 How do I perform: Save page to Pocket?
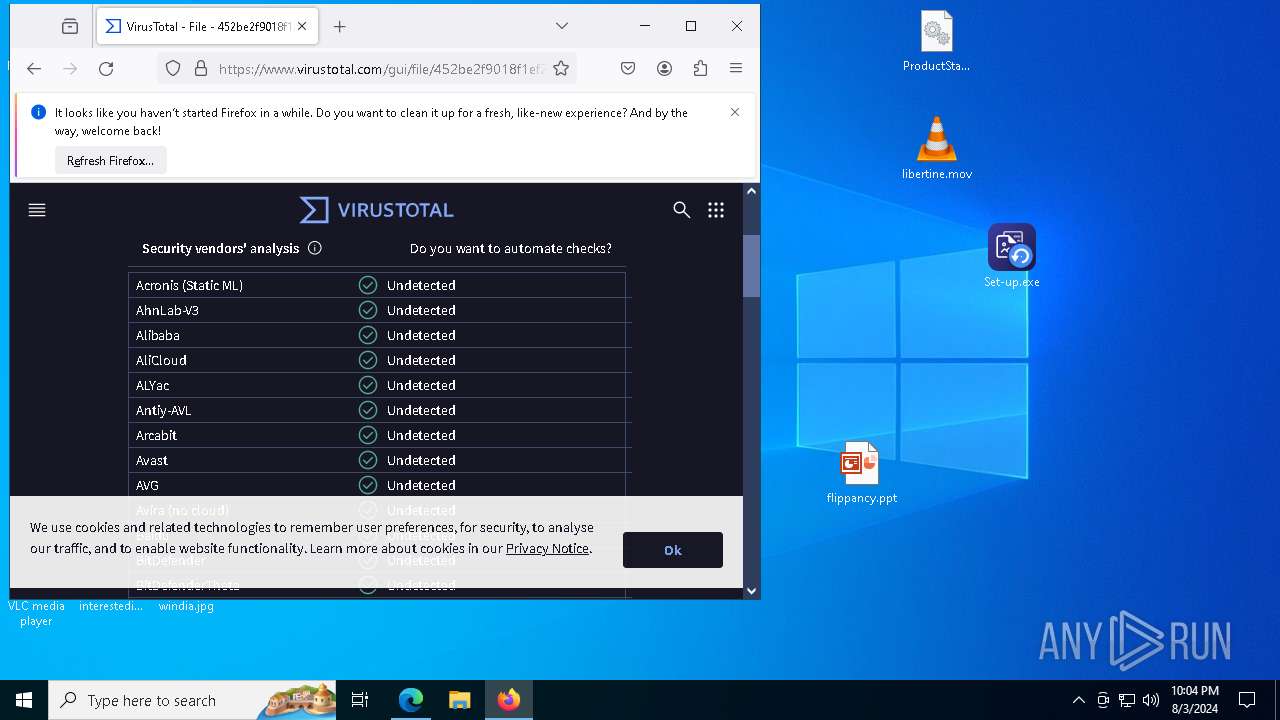(628, 68)
